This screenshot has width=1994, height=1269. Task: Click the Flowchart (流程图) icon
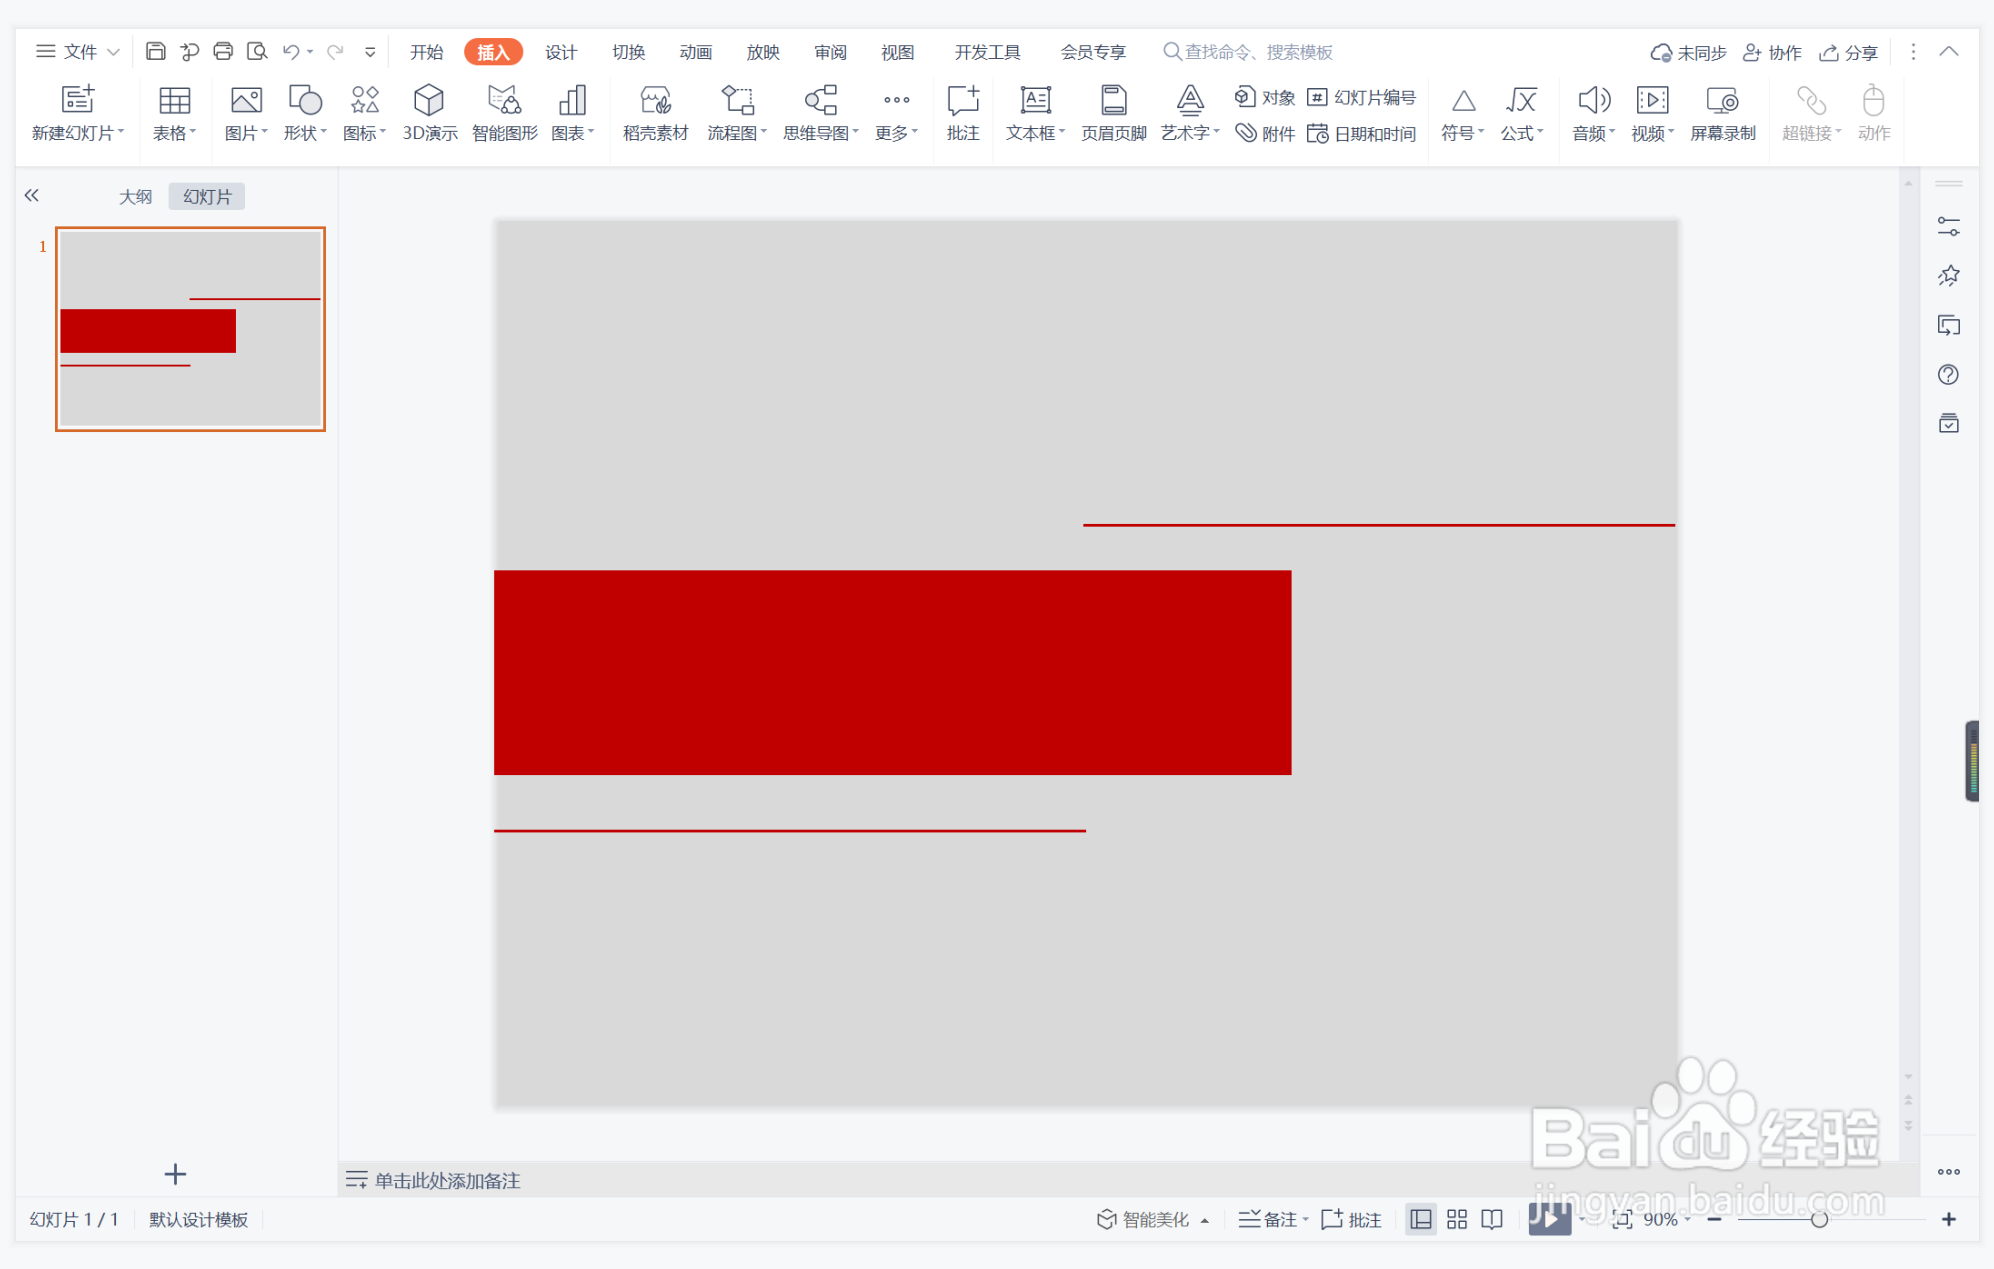click(737, 100)
